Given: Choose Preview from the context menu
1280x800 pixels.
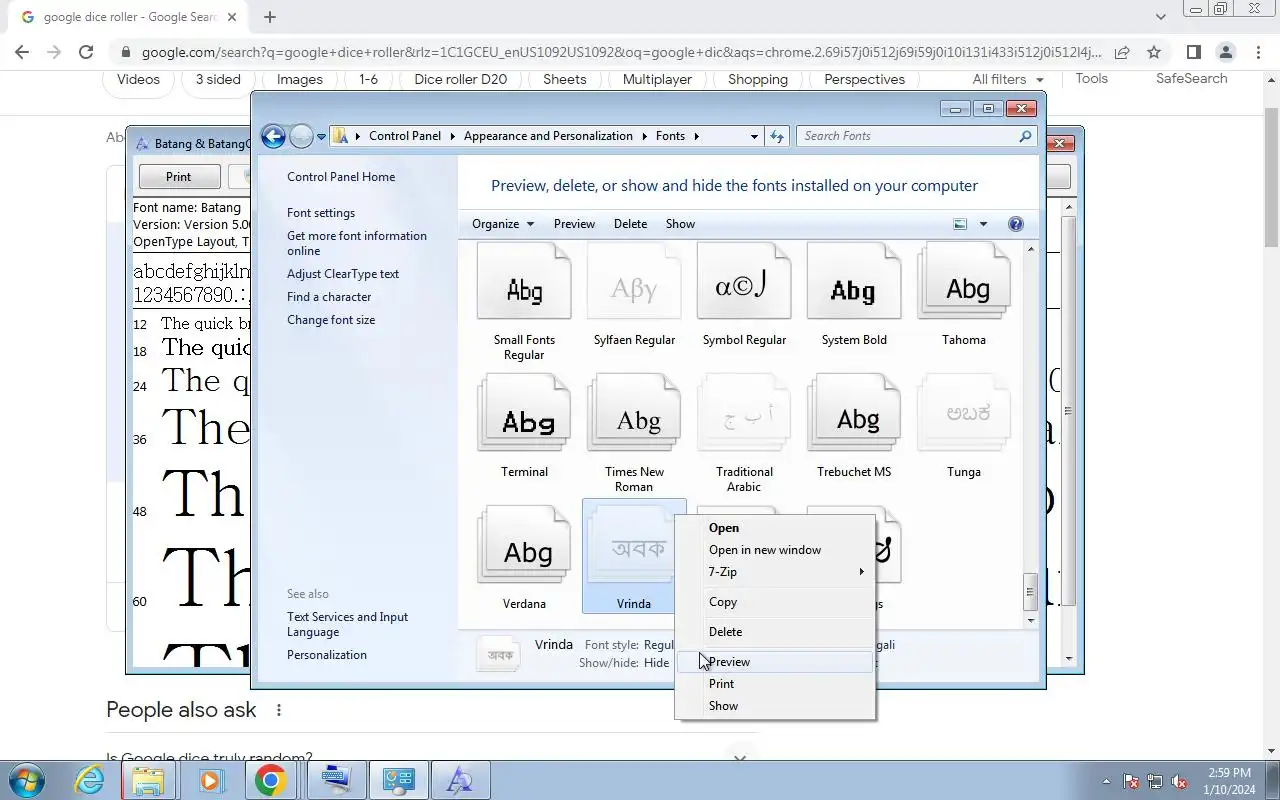Looking at the screenshot, I should tap(775, 662).
